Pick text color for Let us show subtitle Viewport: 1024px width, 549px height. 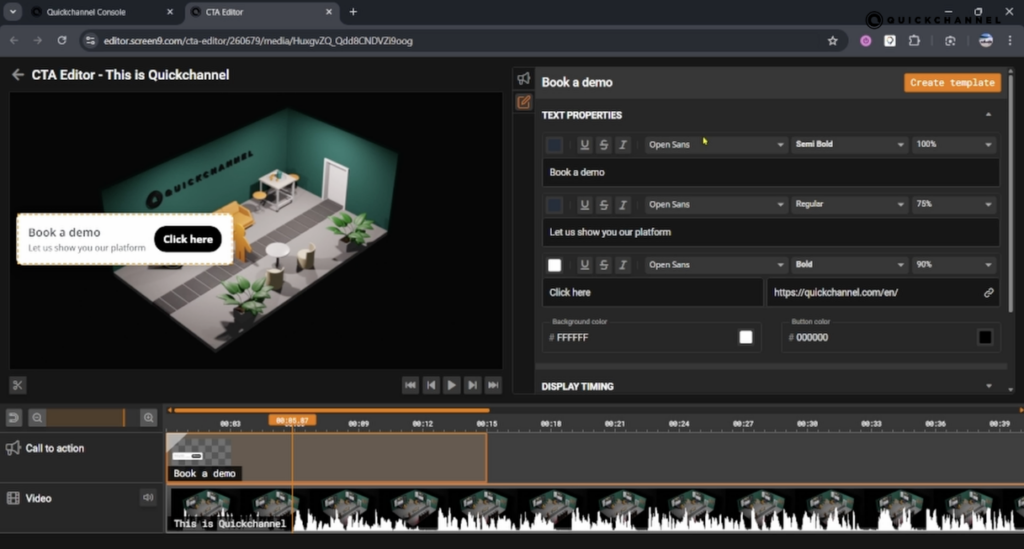click(x=554, y=205)
